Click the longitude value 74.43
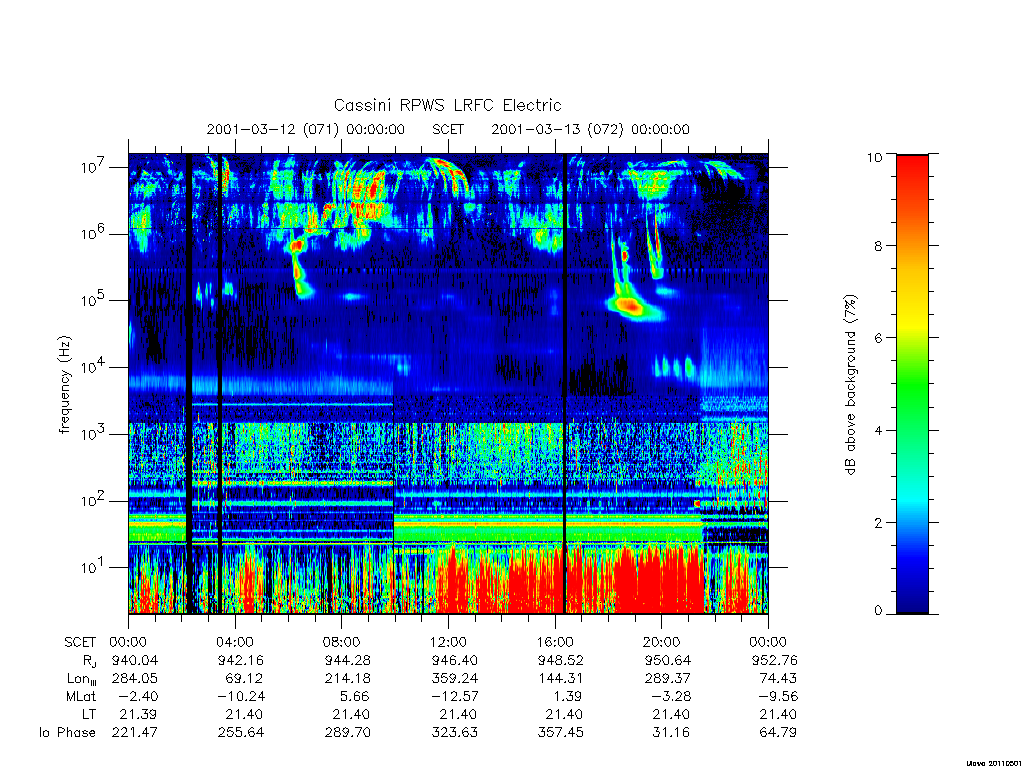Image resolution: width=1024 pixels, height=768 pixels. click(x=778, y=679)
